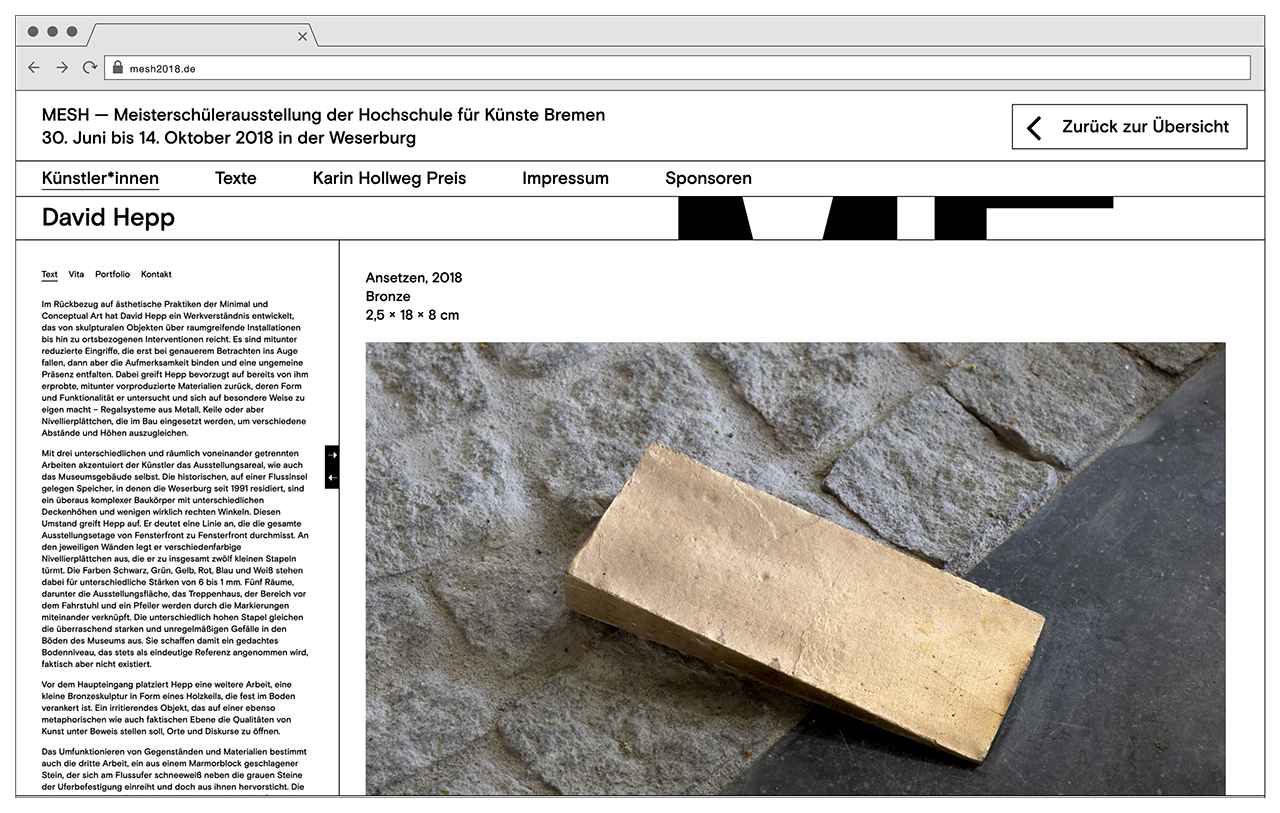Click the mesh2018.de address bar
This screenshot has width=1280, height=813.
click(x=680, y=68)
